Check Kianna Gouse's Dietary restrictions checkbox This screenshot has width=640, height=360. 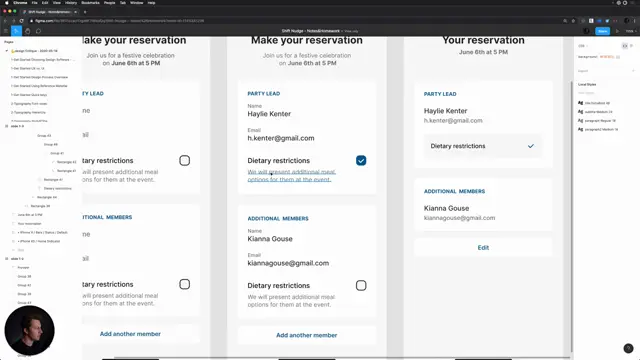(361, 285)
